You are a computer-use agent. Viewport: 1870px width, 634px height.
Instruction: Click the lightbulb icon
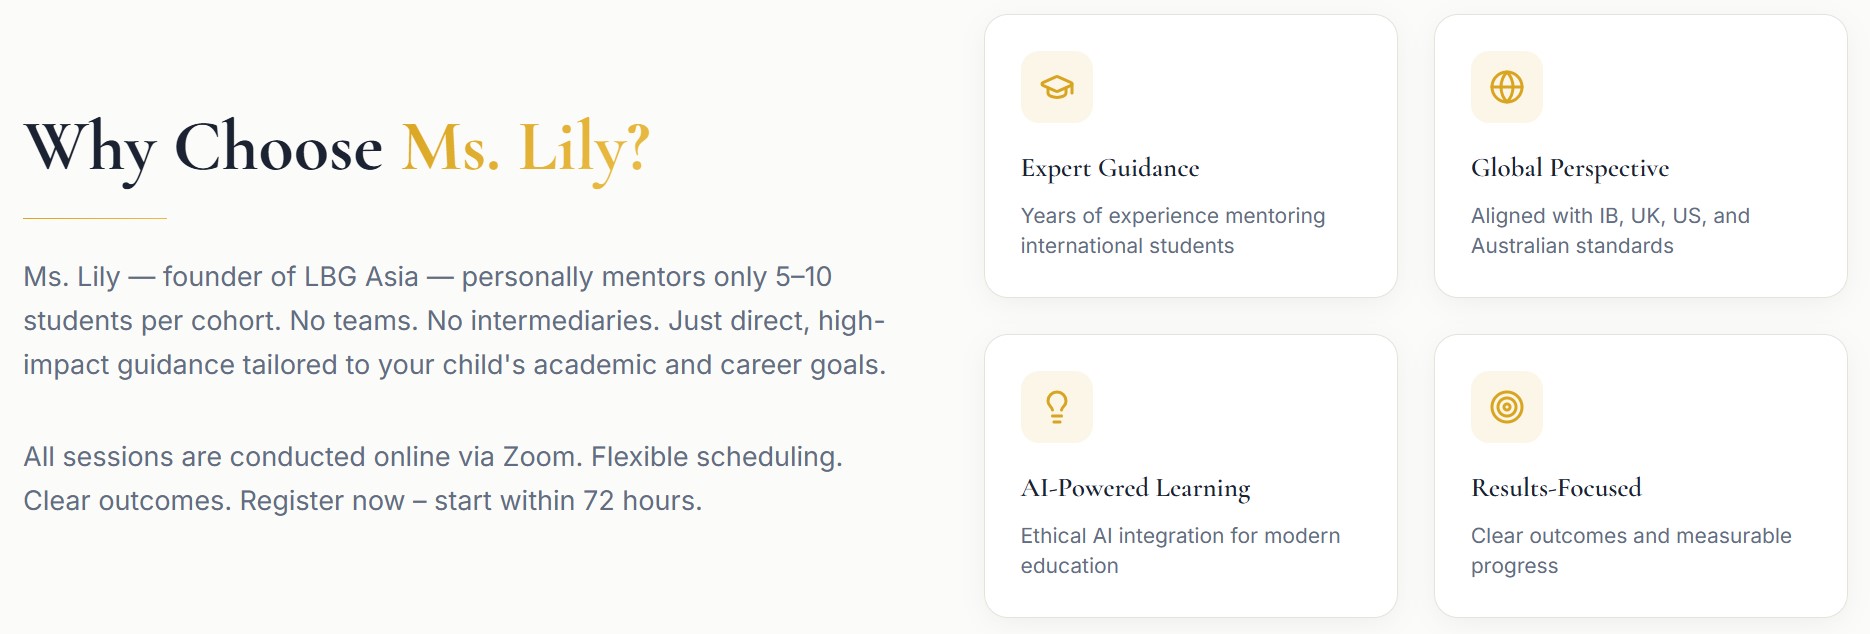(x=1056, y=407)
